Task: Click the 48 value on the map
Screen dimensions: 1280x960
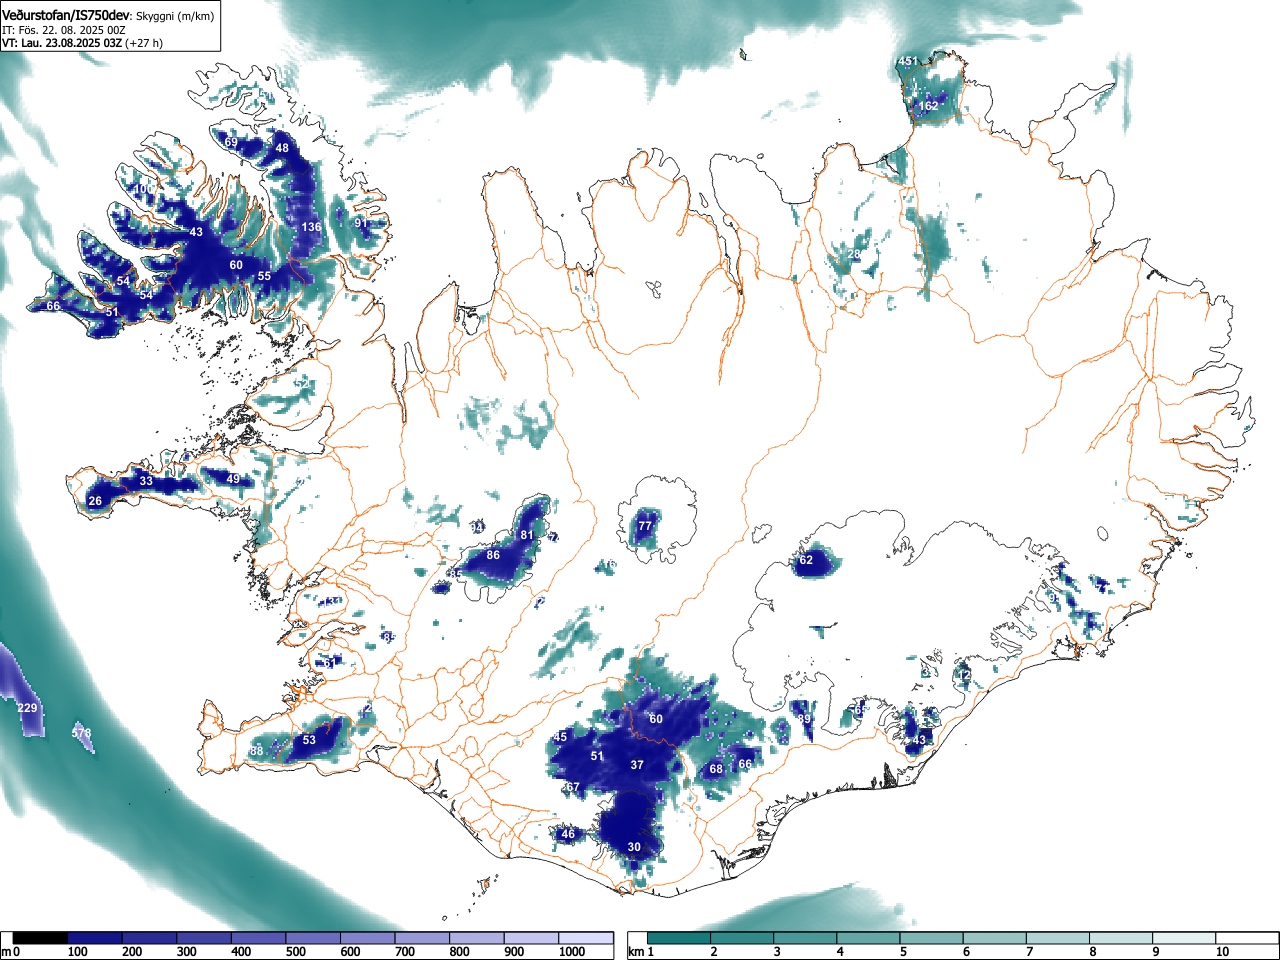Action: 282,148
